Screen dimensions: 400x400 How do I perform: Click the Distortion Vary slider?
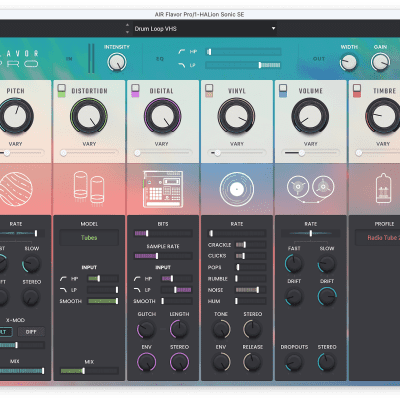pos(89,153)
